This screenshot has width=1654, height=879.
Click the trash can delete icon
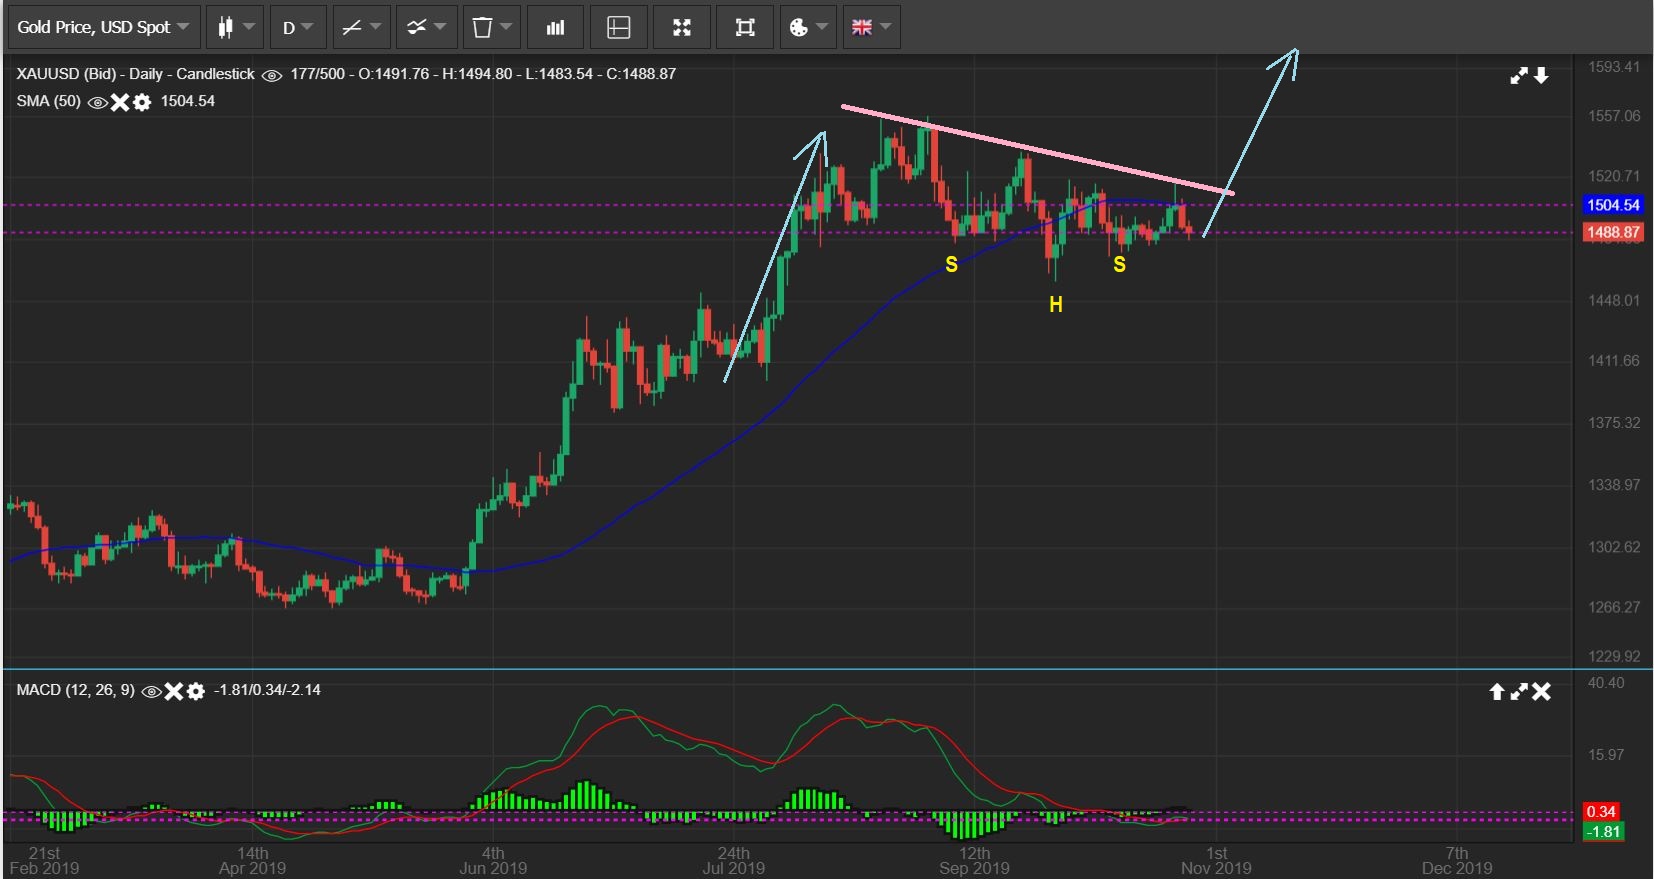click(x=491, y=27)
